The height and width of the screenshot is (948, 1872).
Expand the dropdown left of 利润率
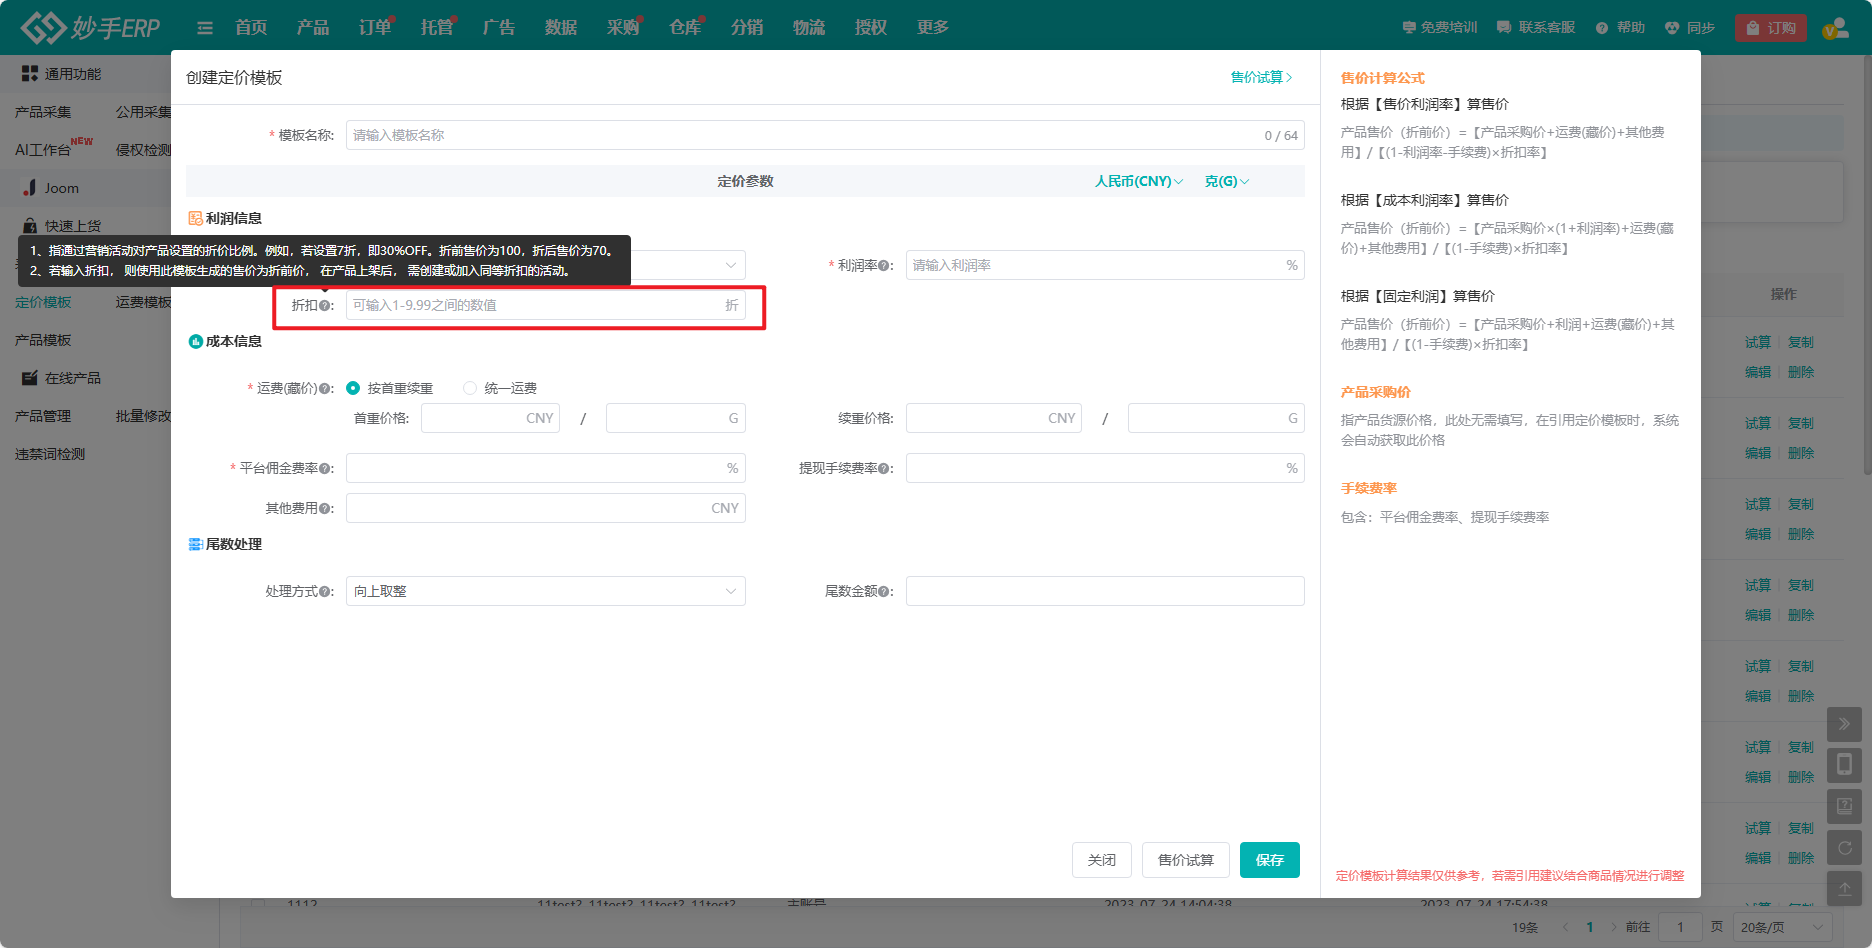[731, 265]
